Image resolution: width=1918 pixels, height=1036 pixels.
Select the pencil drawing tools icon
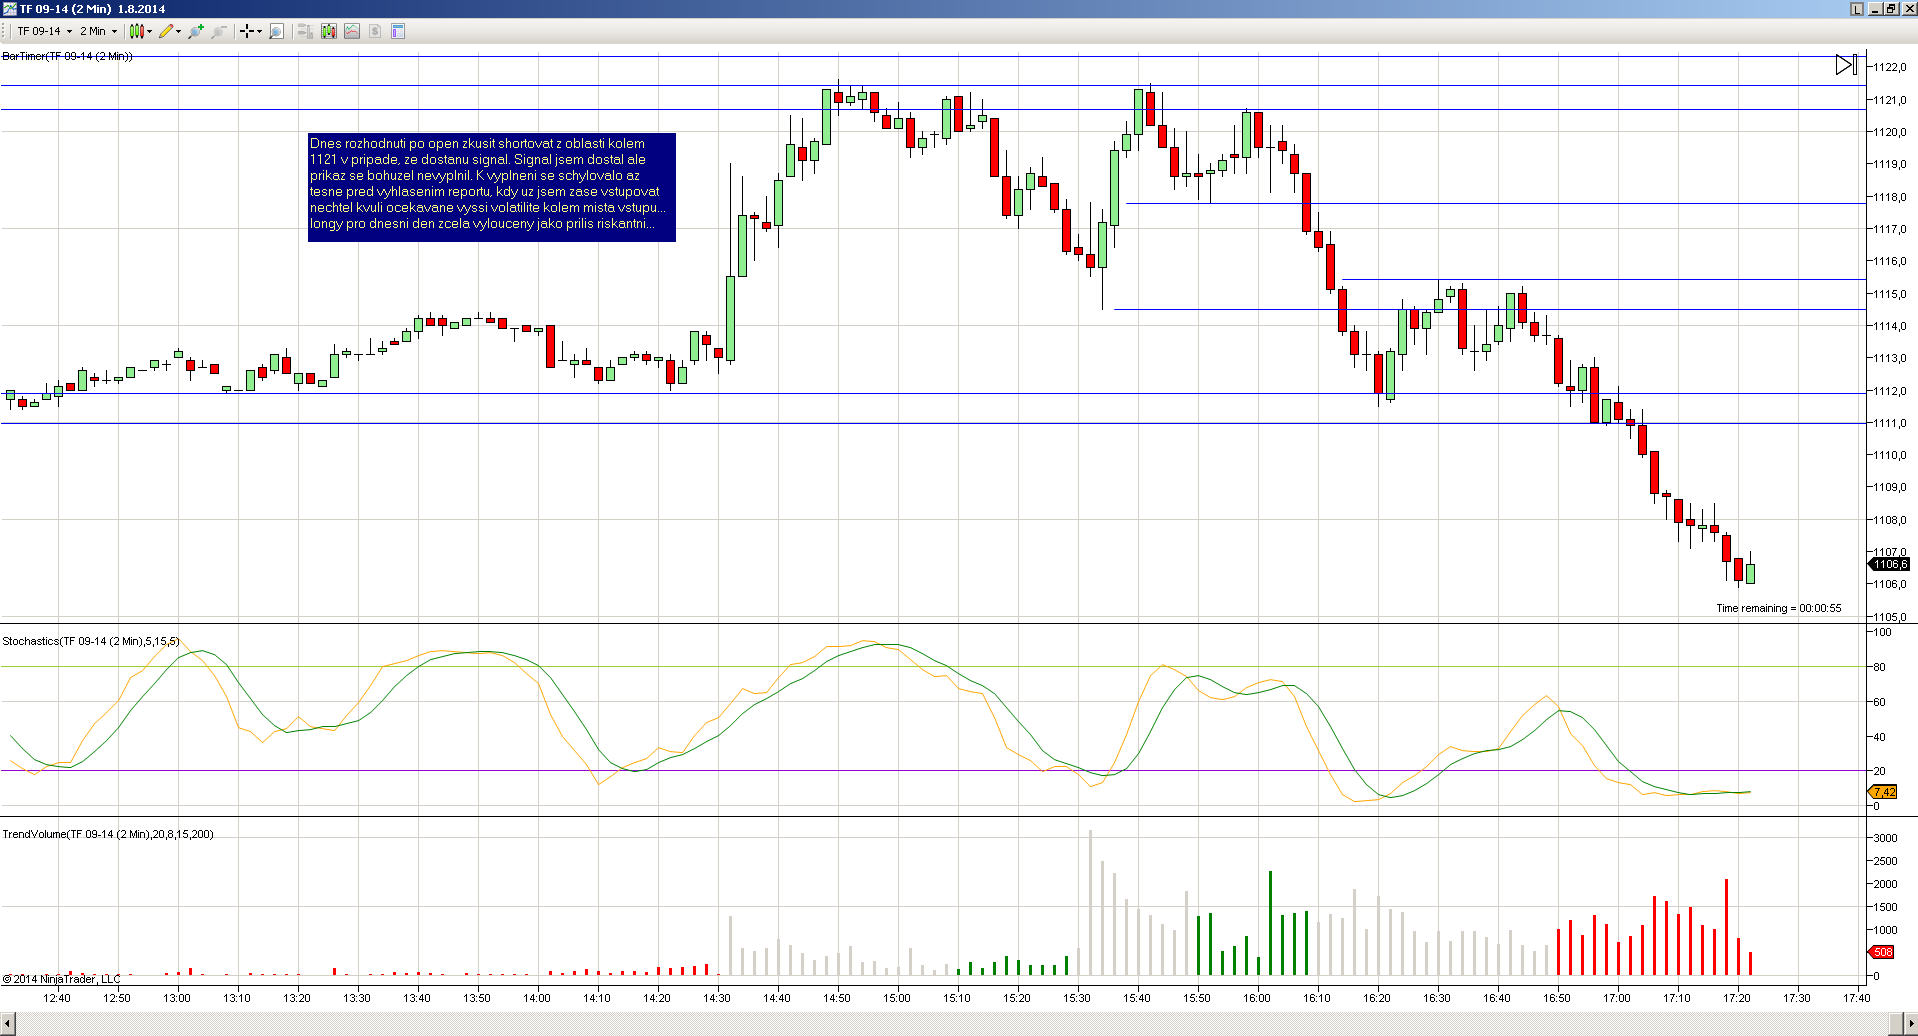(x=166, y=31)
